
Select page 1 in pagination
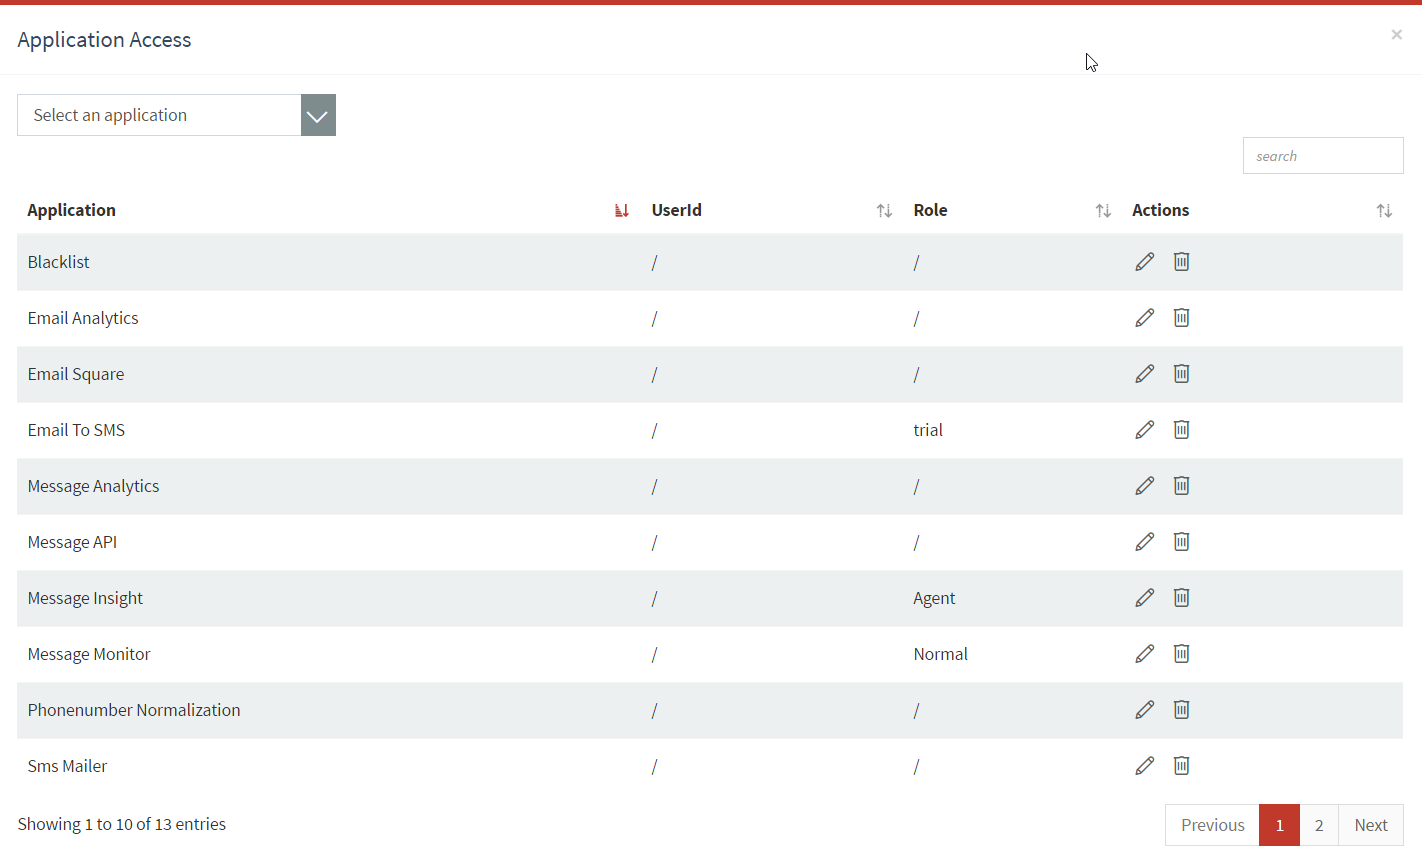pos(1279,825)
